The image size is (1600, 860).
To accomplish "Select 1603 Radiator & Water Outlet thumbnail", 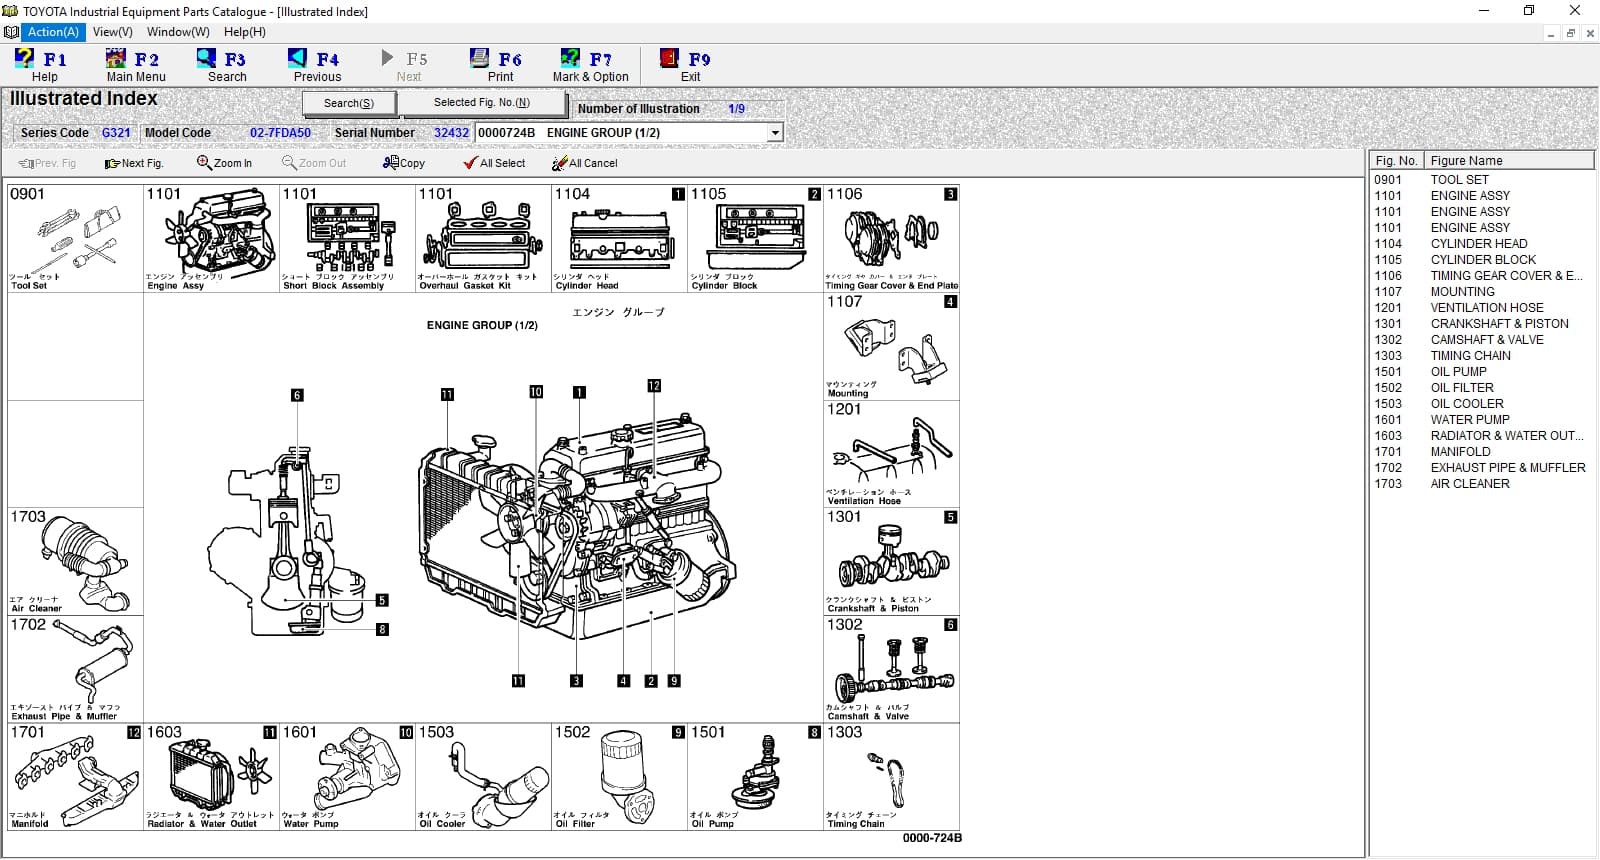I will pyautogui.click(x=211, y=777).
